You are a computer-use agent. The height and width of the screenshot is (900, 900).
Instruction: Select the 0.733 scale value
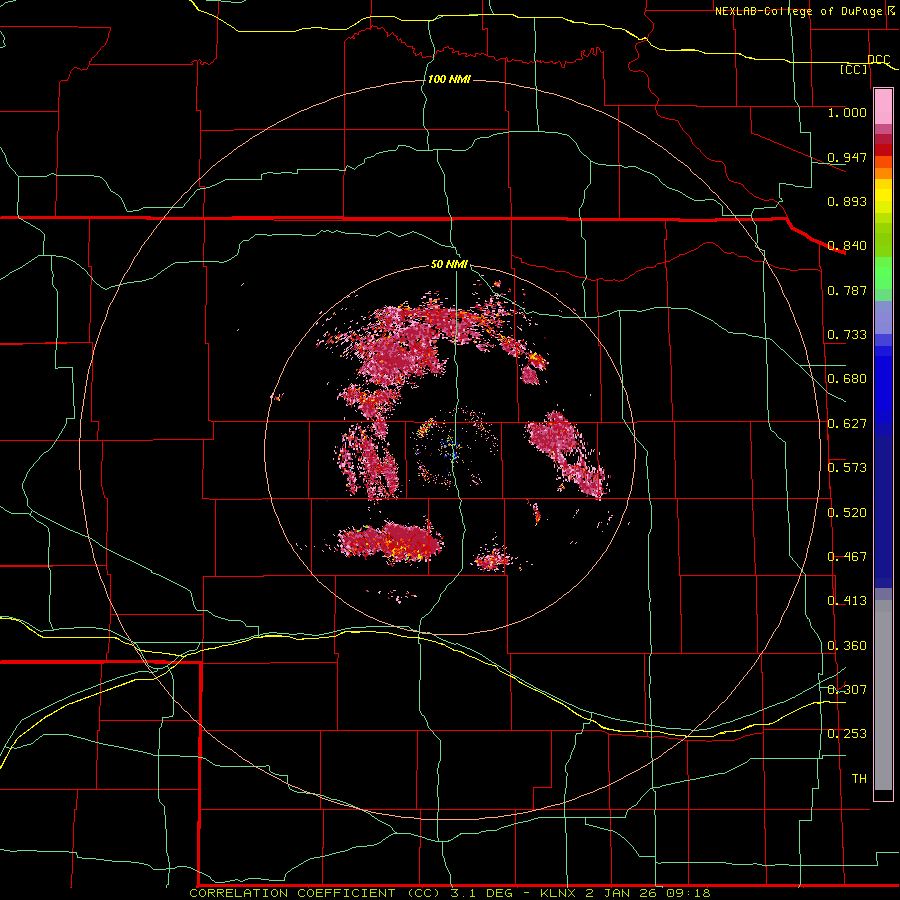click(x=847, y=335)
